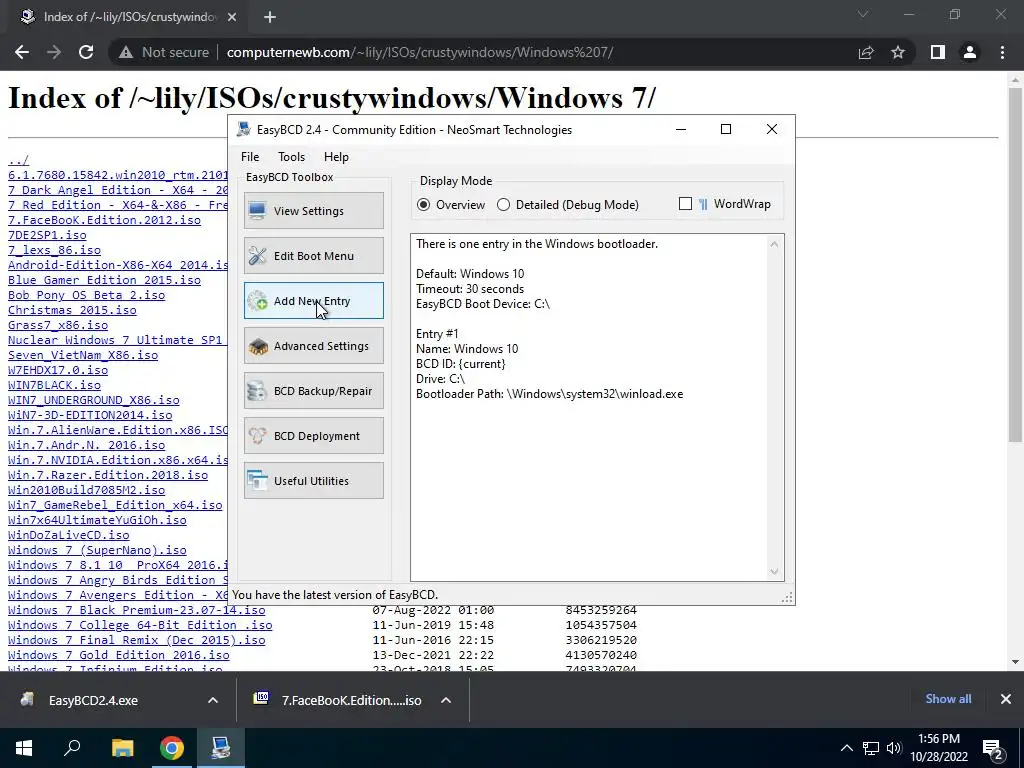Open the Tools menu in EasyBCD
1024x768 pixels.
click(291, 157)
